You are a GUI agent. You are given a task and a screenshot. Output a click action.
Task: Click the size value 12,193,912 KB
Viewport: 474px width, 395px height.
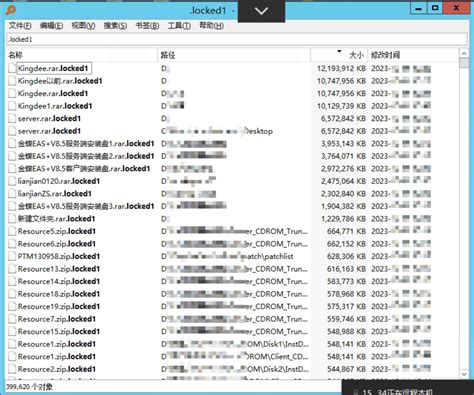point(341,68)
